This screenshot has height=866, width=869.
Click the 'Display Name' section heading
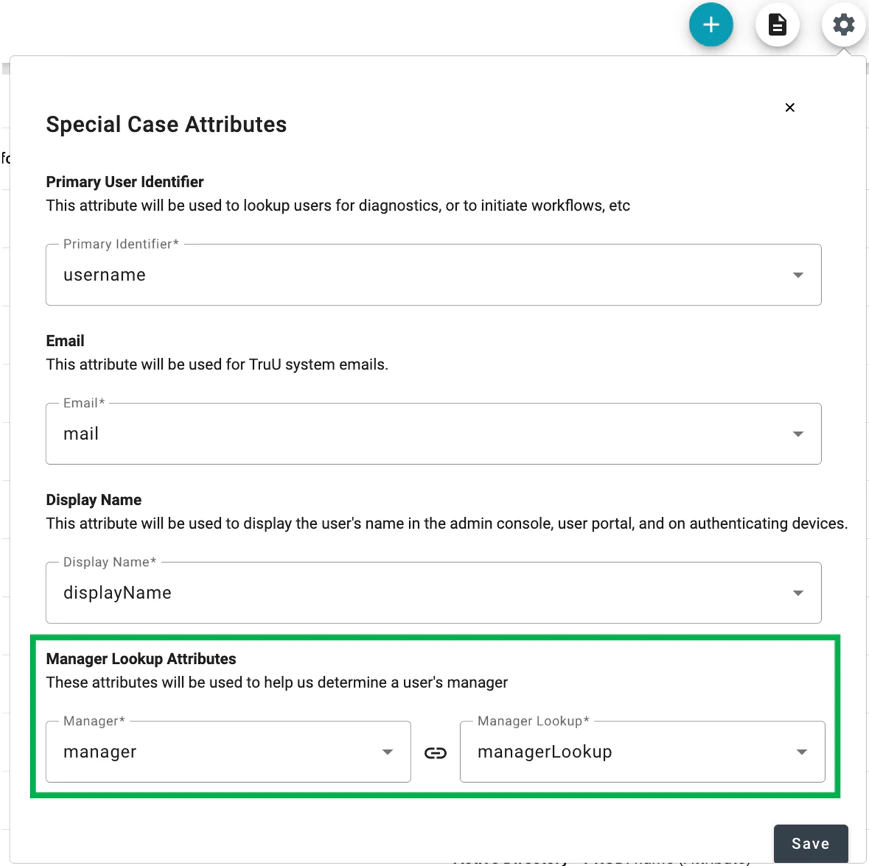pos(94,500)
